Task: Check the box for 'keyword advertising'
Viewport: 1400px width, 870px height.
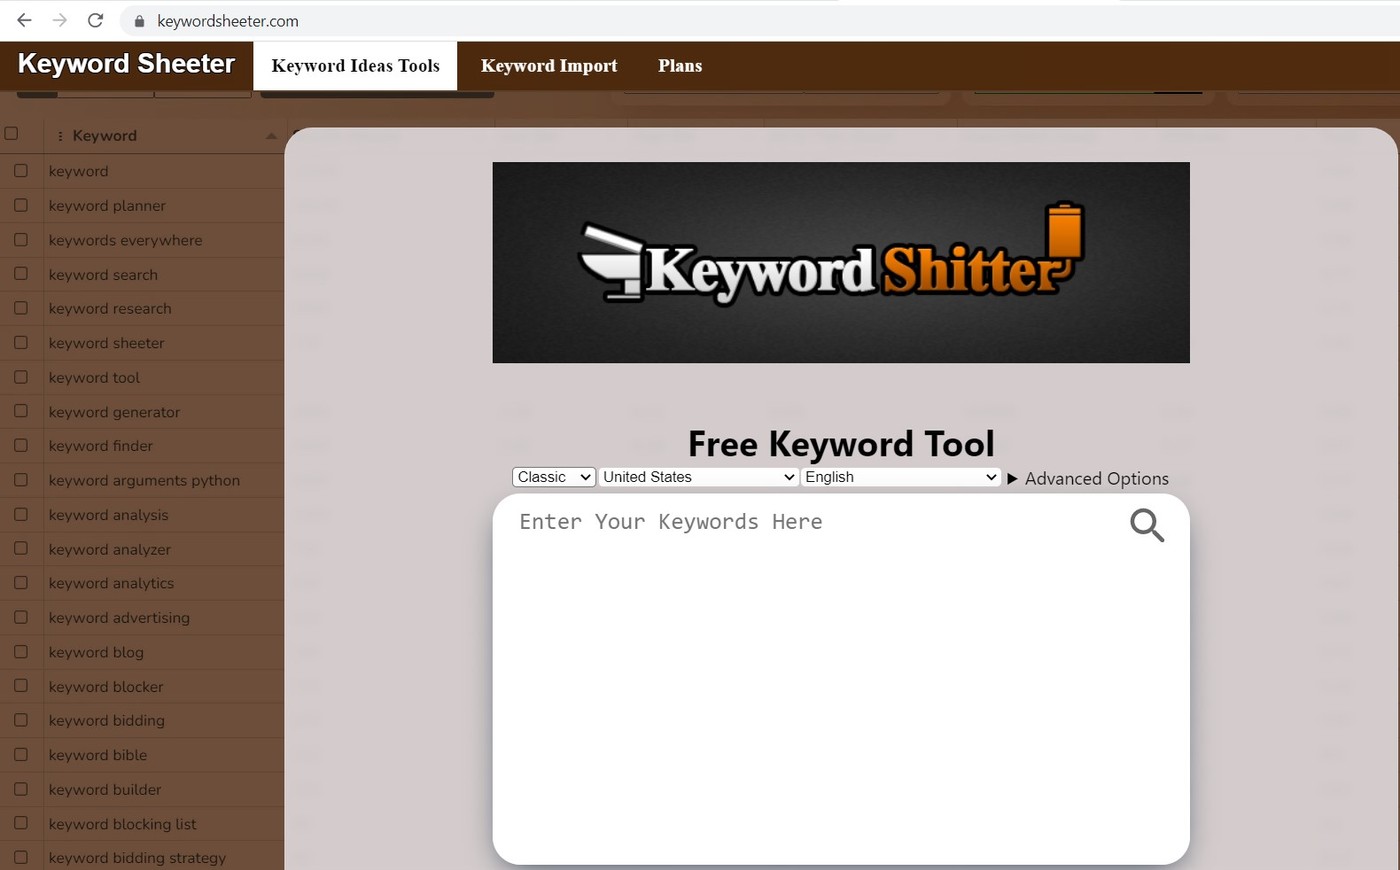Action: (x=21, y=617)
